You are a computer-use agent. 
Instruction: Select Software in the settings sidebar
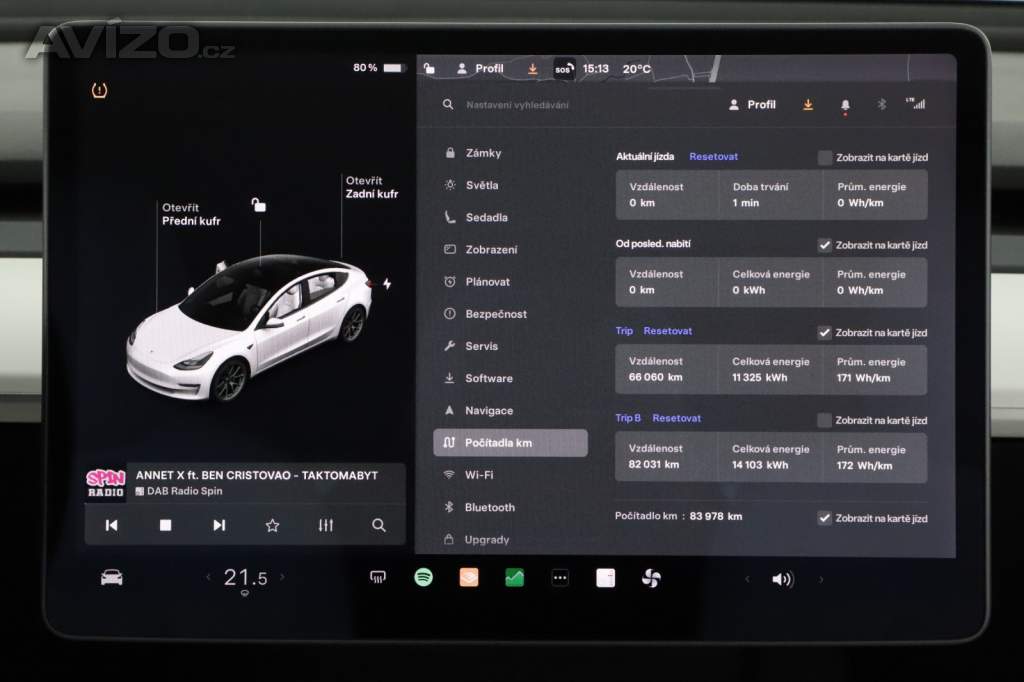click(x=488, y=379)
